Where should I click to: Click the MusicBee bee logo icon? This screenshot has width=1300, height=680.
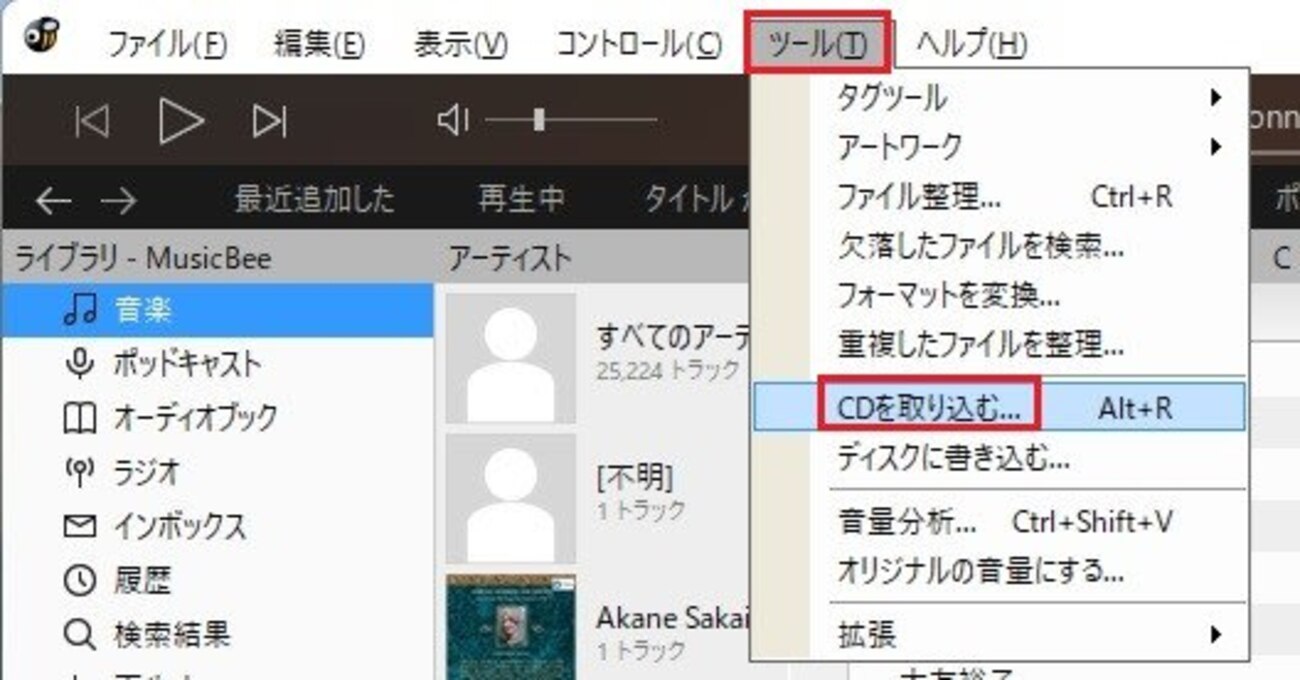(x=41, y=37)
